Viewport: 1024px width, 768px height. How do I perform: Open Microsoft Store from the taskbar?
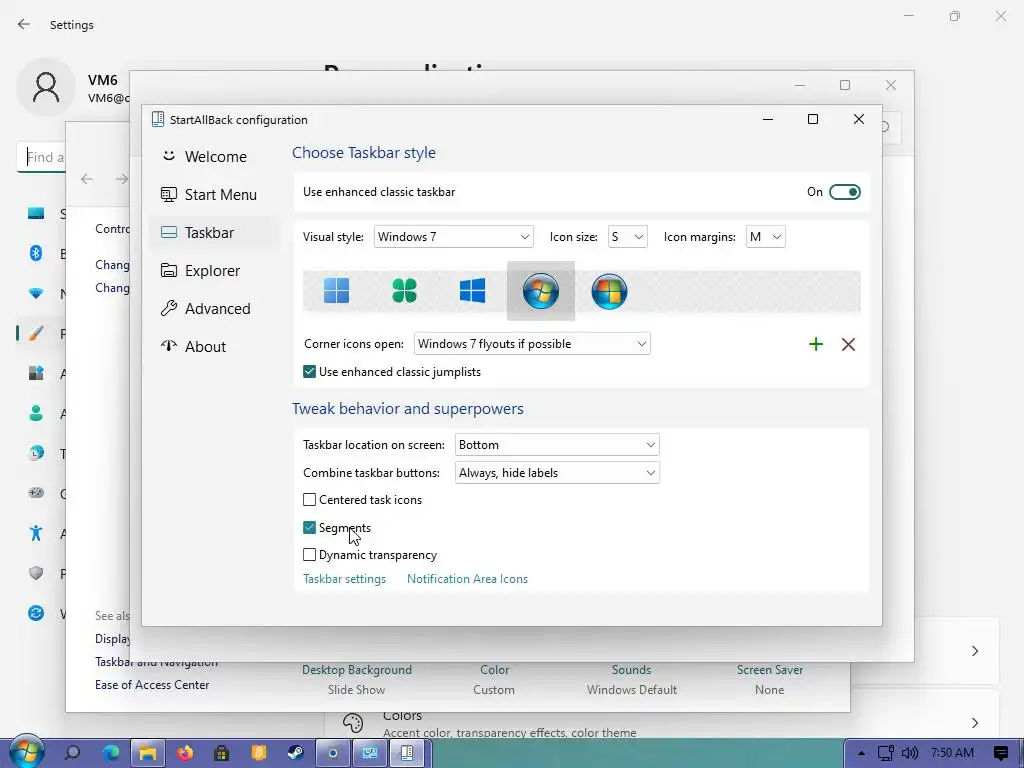pos(222,753)
